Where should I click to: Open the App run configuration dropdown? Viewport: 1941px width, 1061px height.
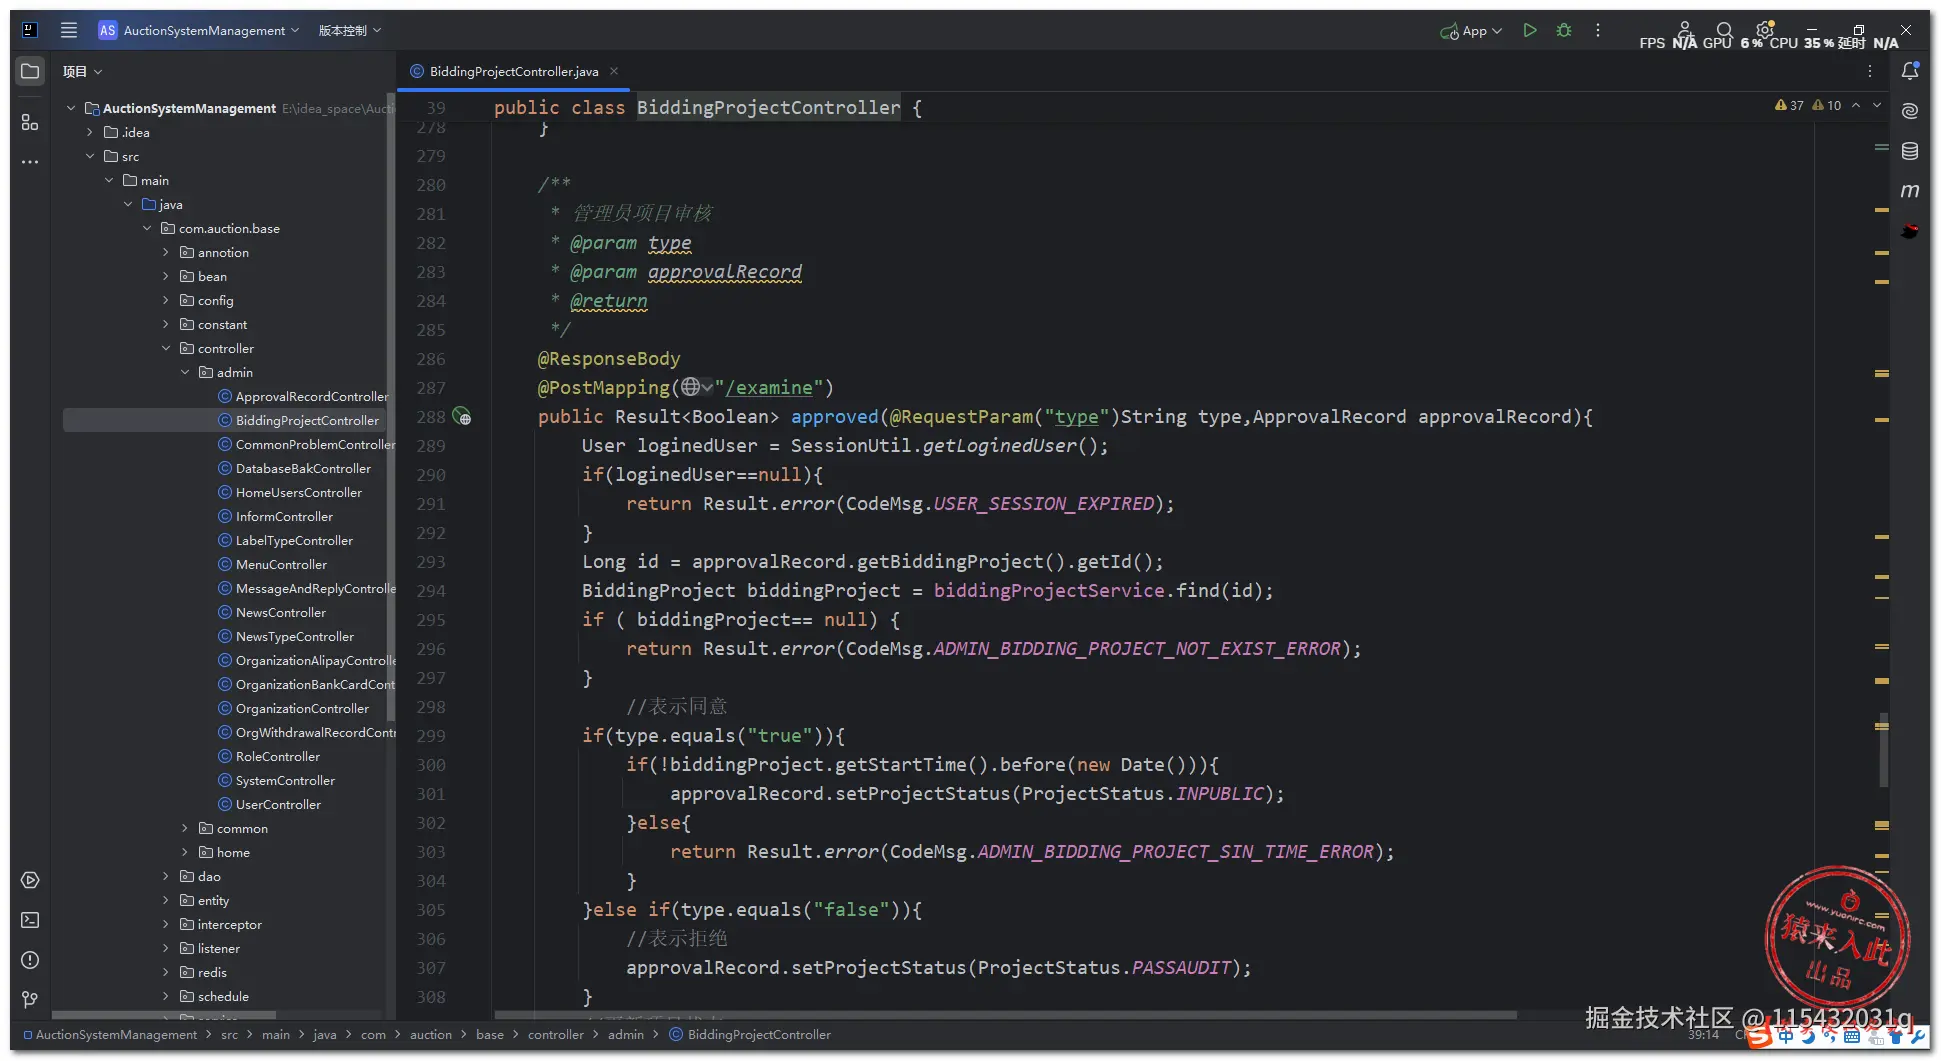(1471, 30)
